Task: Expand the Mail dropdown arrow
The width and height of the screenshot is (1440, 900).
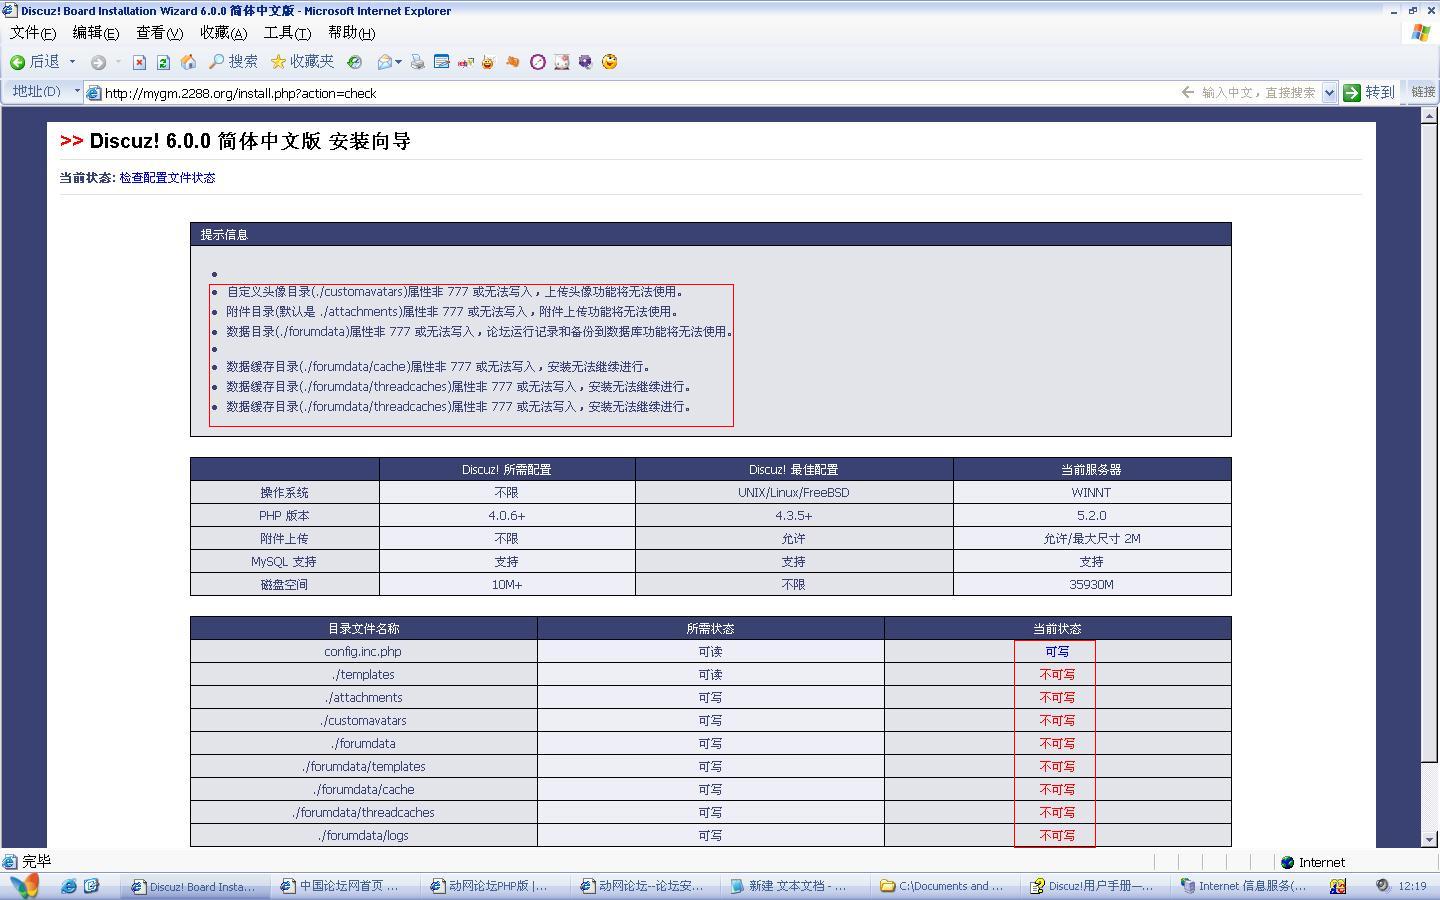Action: (398, 62)
